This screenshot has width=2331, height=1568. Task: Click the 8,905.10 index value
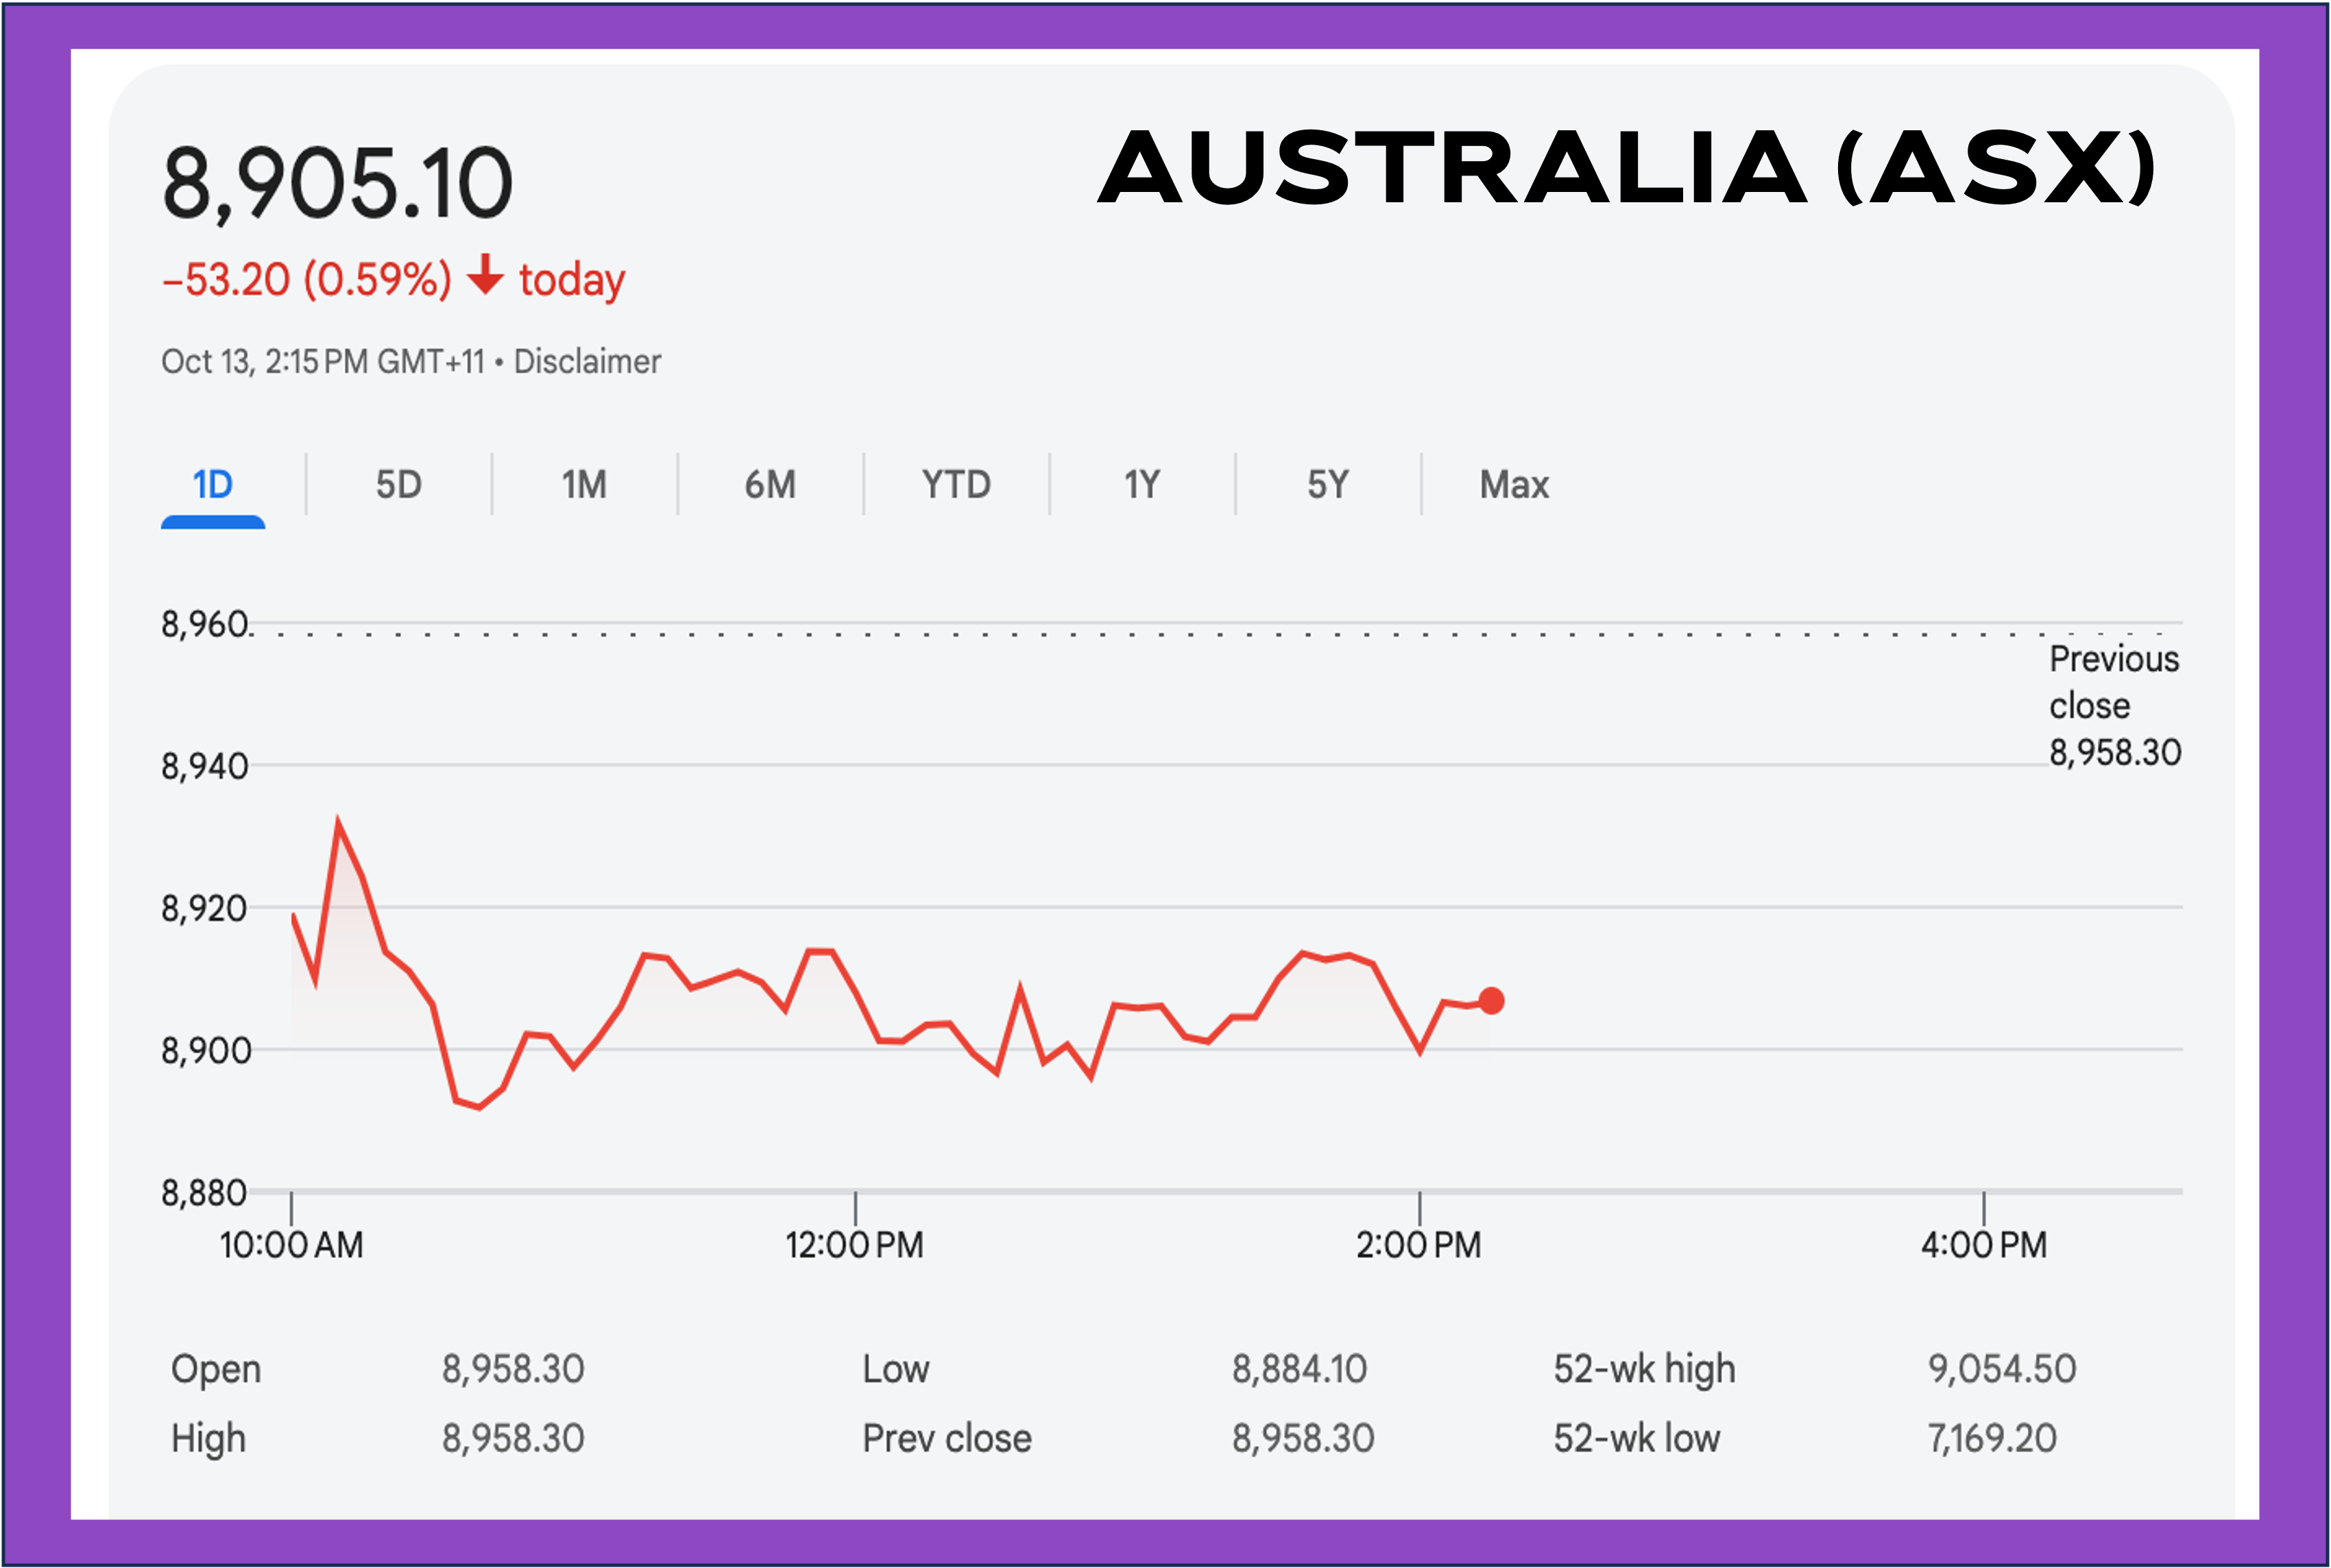pos(337,183)
